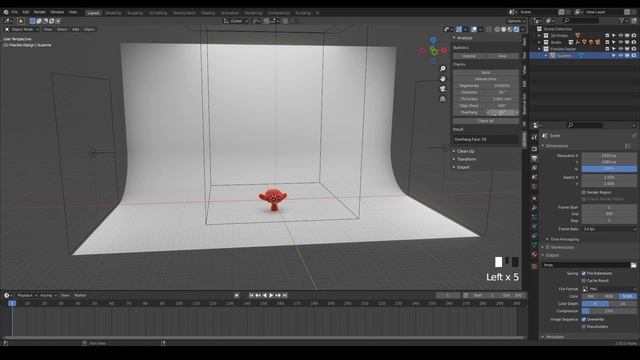This screenshot has width=640, height=360.
Task: Open Object Data mesh tab icon
Action: (x=534, y=245)
